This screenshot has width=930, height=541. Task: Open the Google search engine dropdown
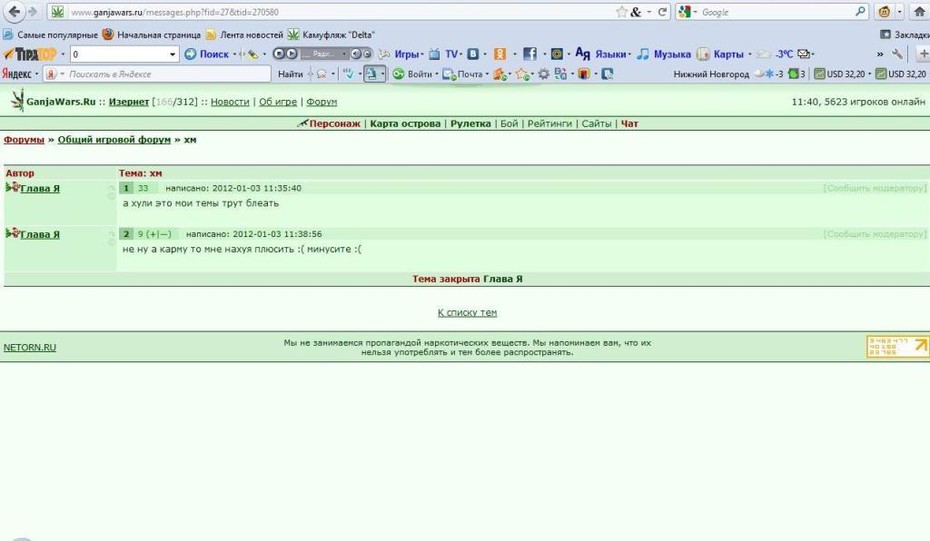click(x=696, y=12)
